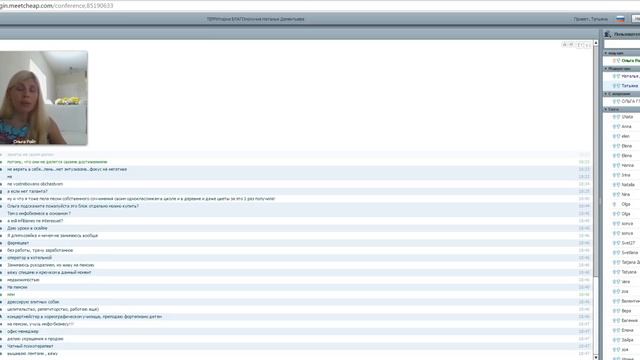Click the chat scrollbar down arrow

596,357
